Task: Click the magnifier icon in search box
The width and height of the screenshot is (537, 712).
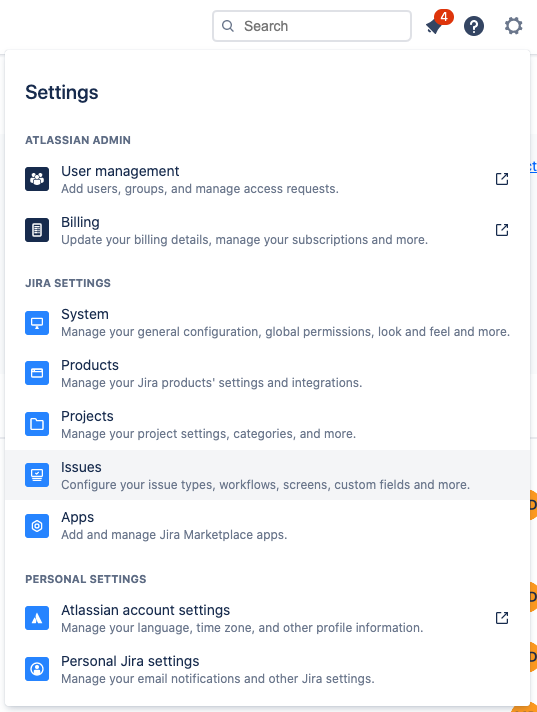Action: [228, 26]
